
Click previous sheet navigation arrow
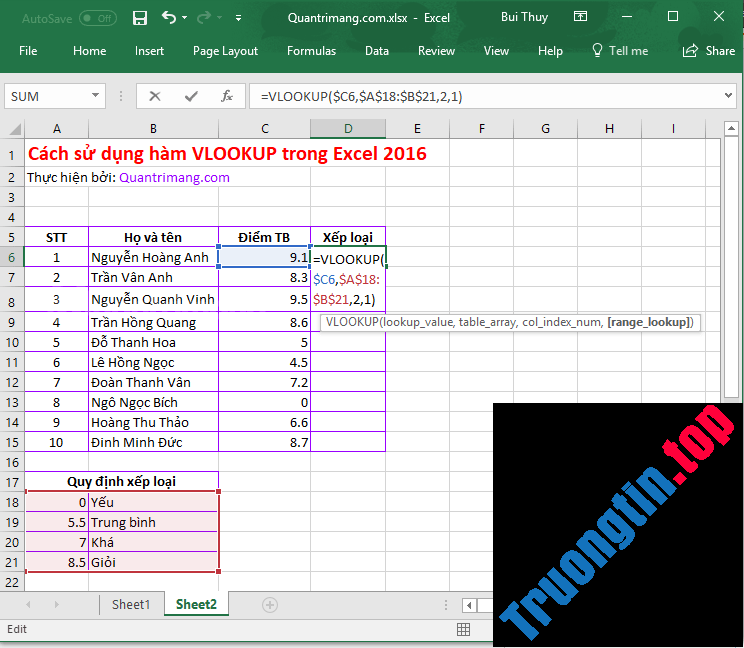(x=28, y=604)
